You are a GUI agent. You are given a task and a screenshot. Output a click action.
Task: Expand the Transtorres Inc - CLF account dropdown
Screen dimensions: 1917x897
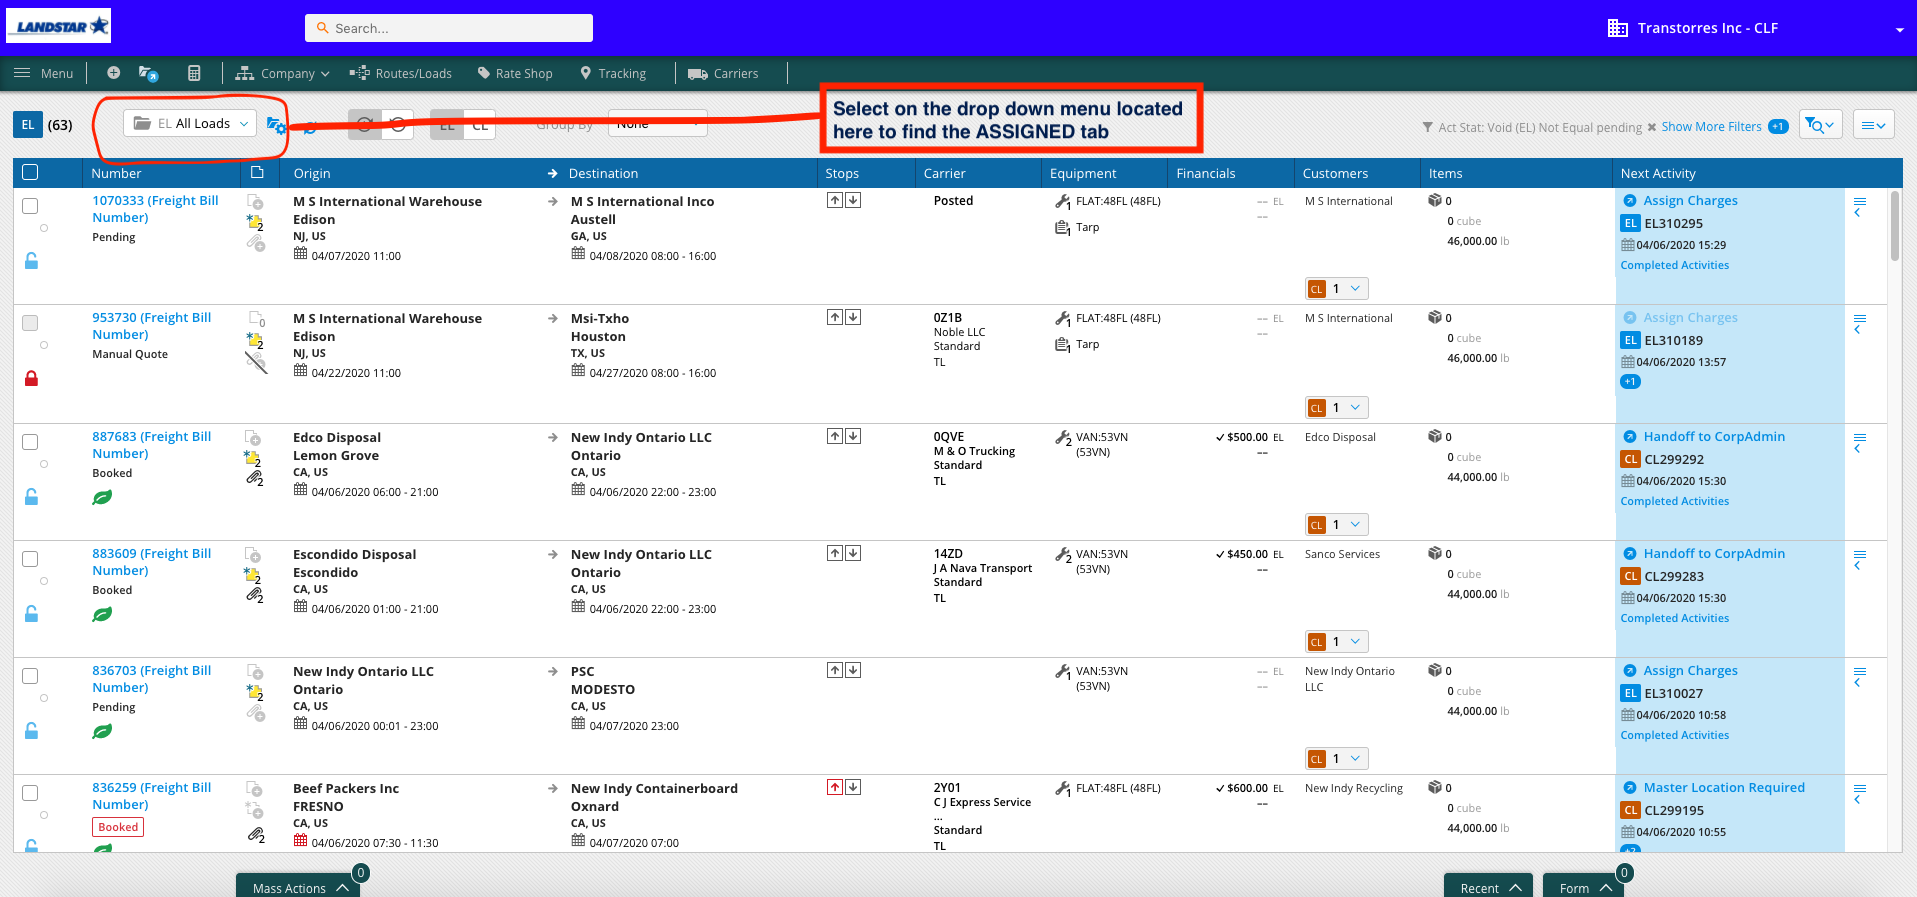click(1899, 29)
